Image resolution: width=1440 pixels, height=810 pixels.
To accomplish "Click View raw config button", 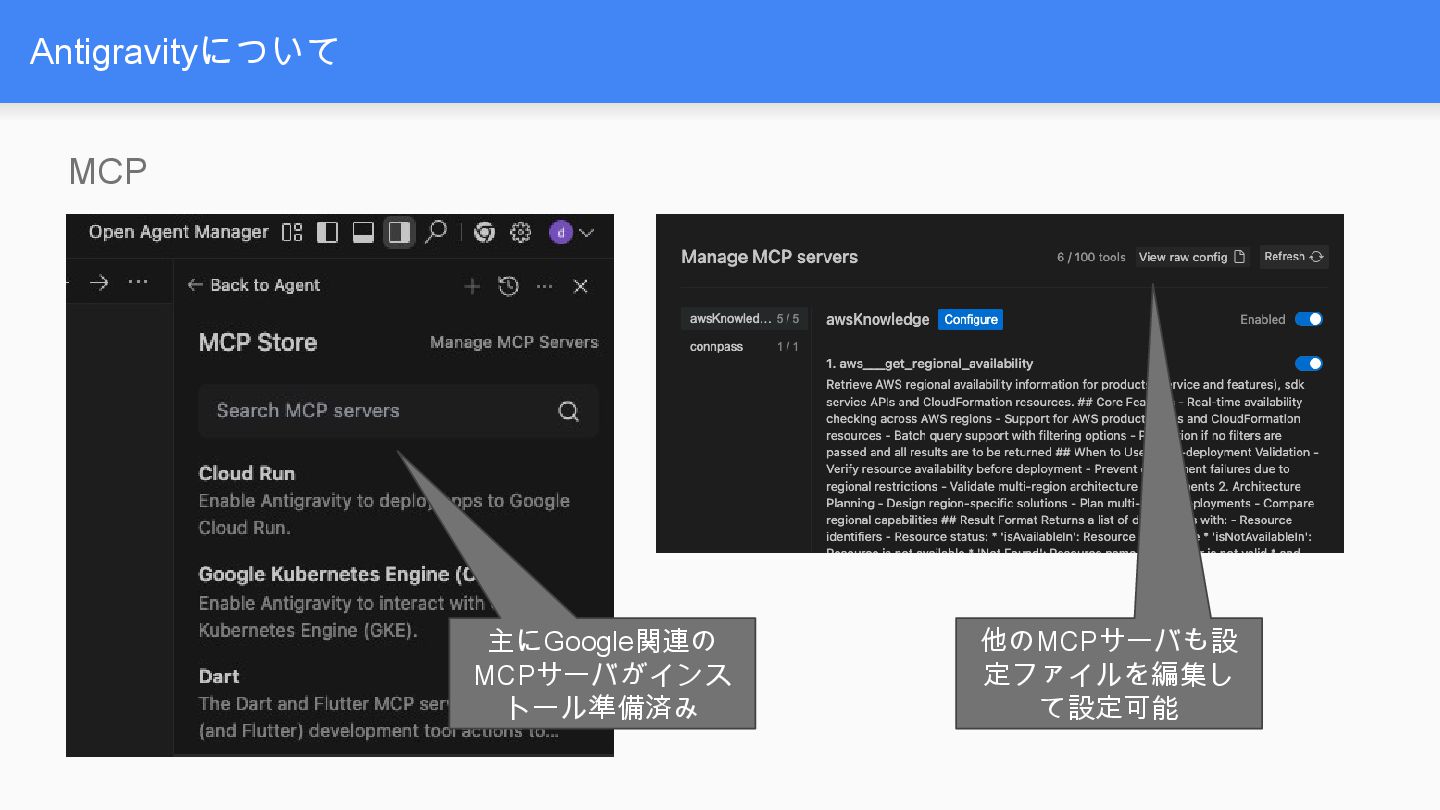I will coord(1192,257).
